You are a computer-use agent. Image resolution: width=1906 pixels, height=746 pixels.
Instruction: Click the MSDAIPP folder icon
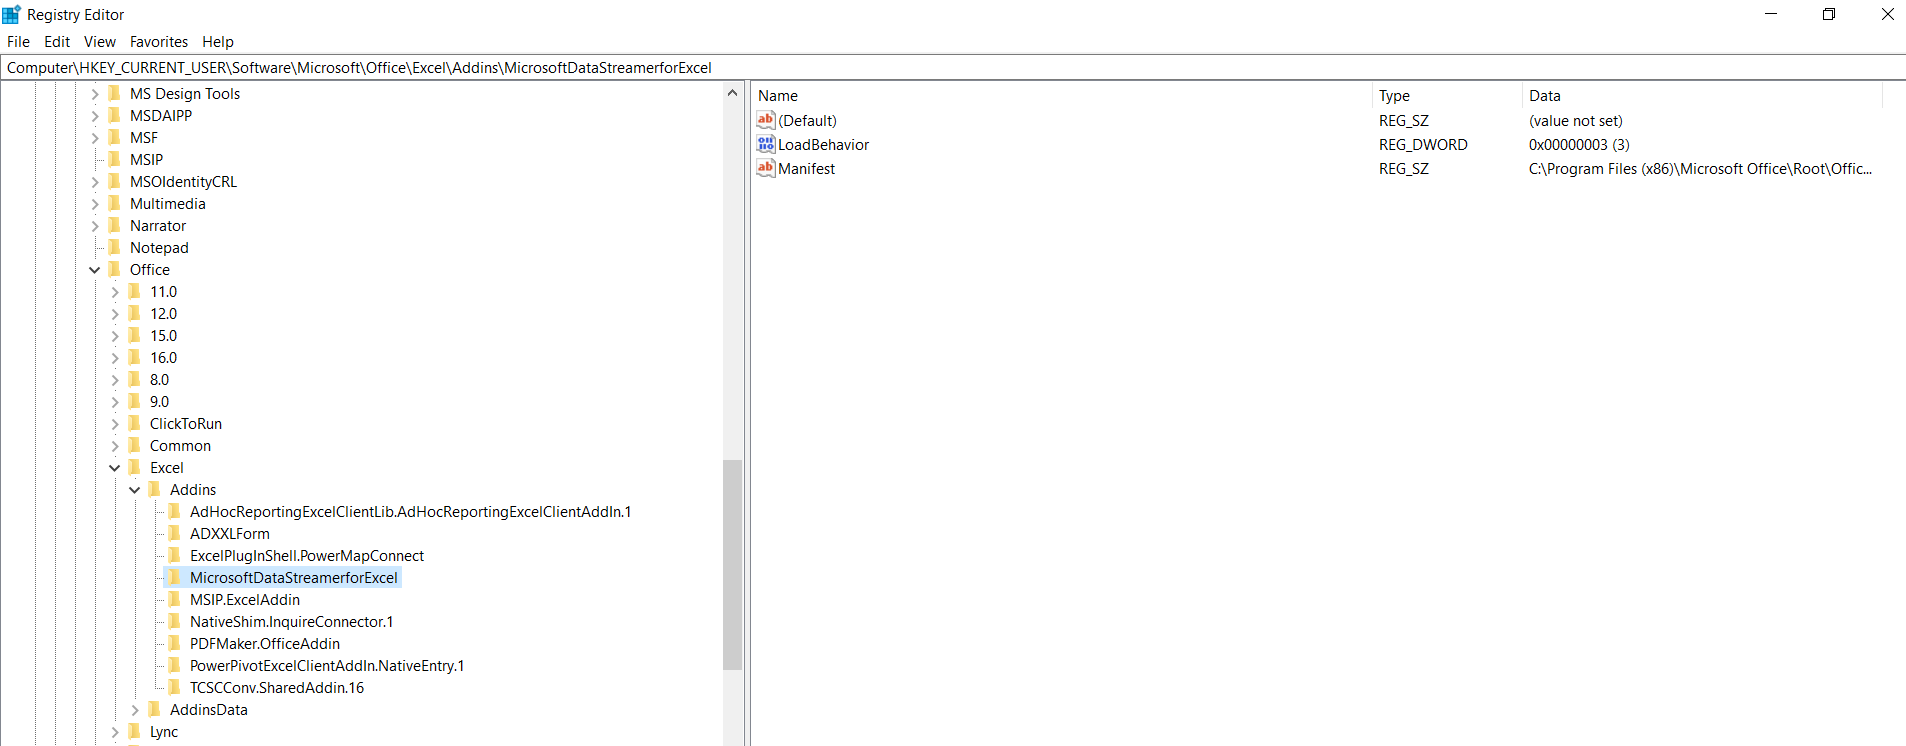tap(114, 115)
